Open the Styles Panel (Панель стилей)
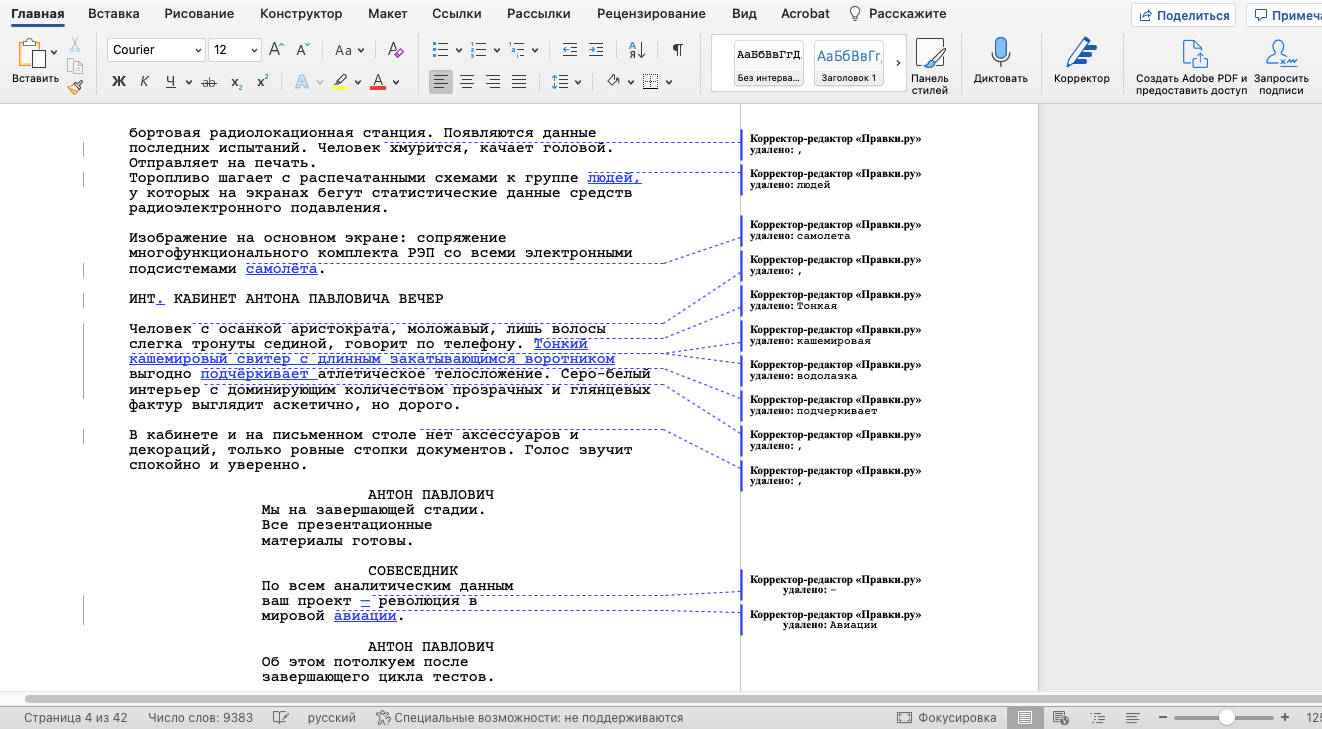 click(930, 67)
